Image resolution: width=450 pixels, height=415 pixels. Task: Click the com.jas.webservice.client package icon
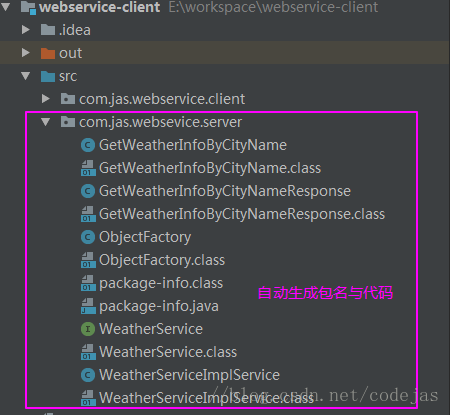click(x=68, y=99)
